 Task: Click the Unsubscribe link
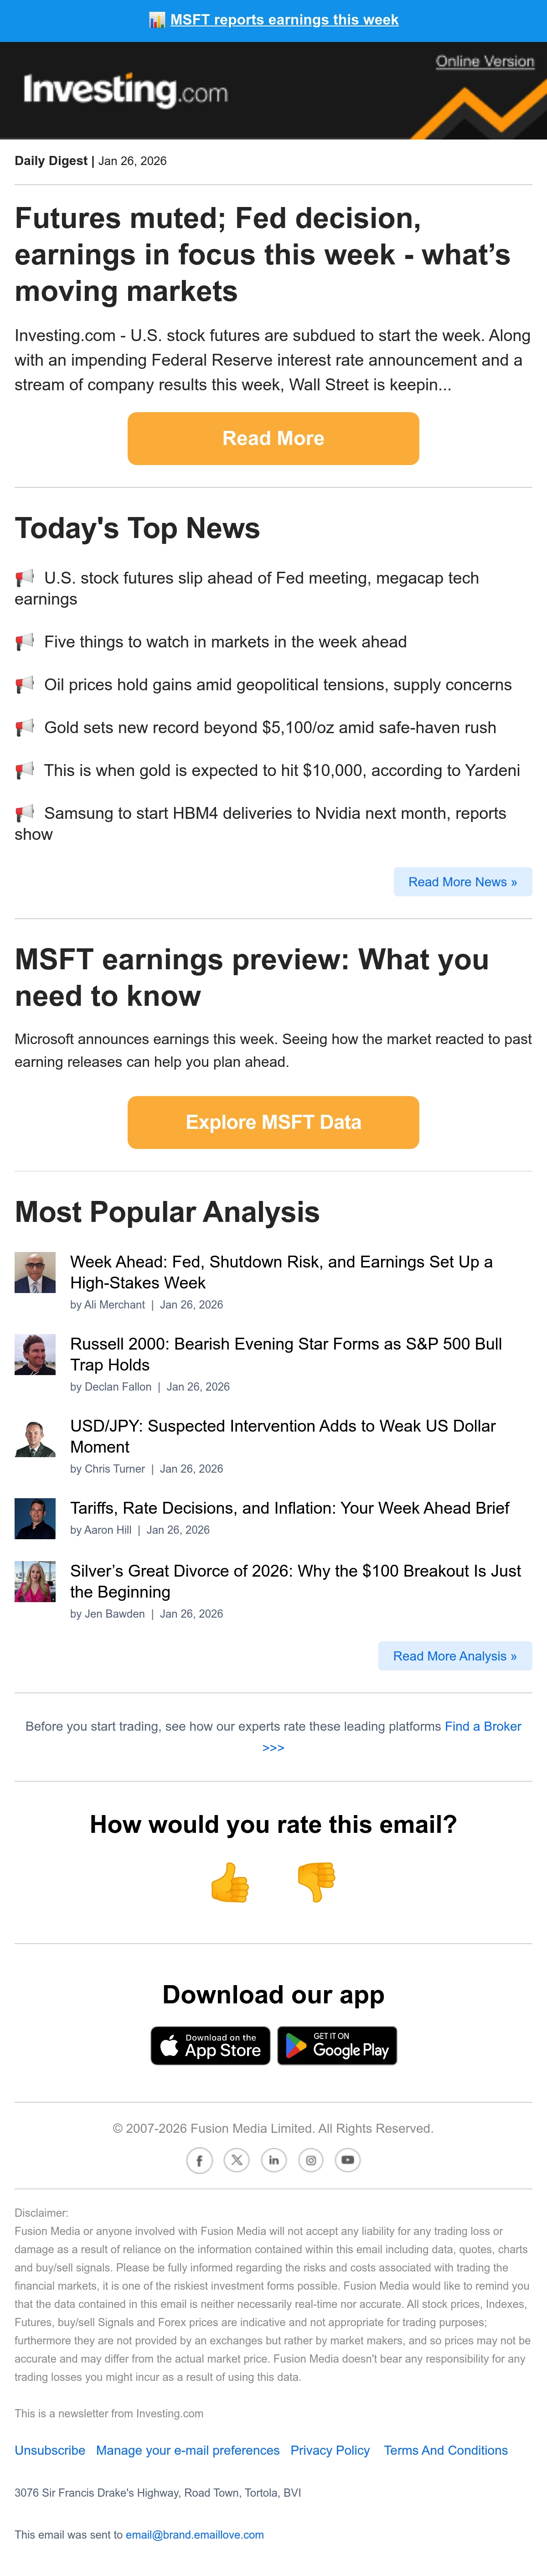pyautogui.click(x=50, y=2450)
